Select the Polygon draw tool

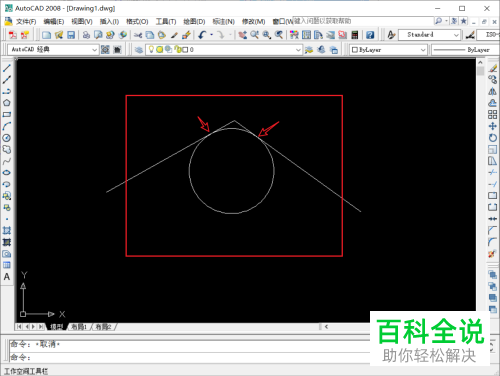[7, 103]
